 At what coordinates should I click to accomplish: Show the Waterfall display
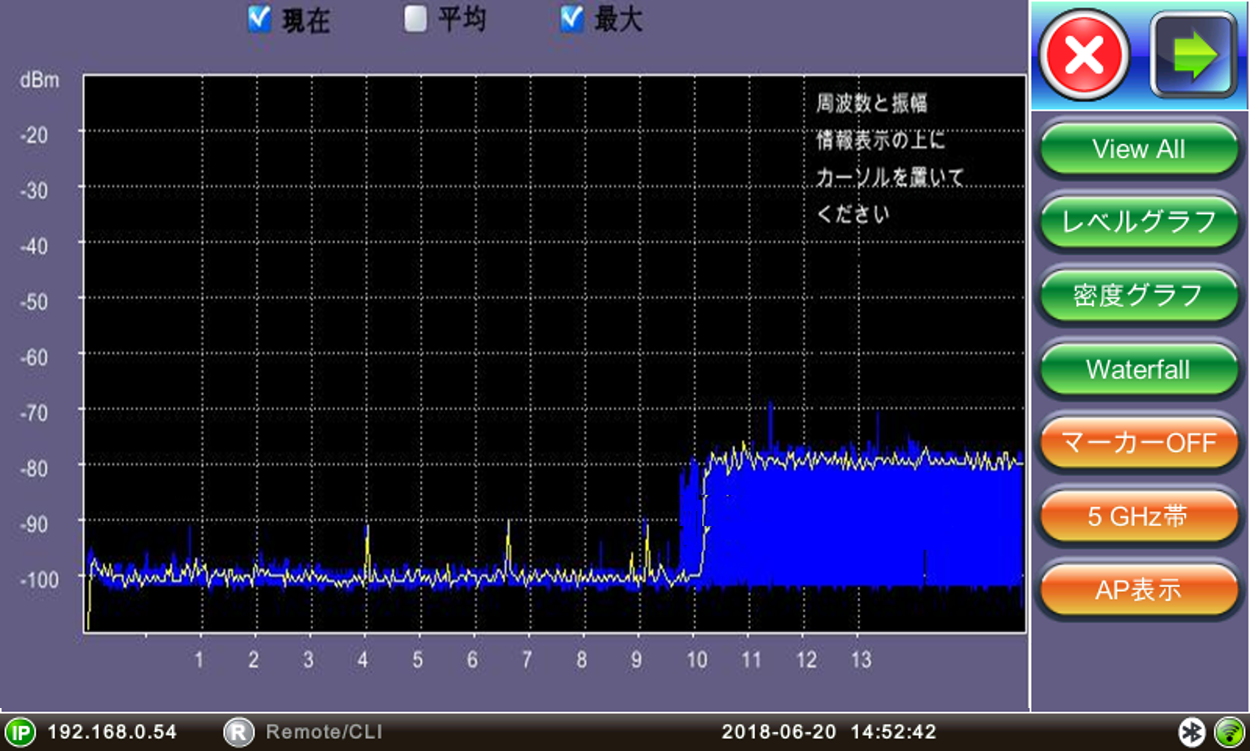coord(1139,370)
